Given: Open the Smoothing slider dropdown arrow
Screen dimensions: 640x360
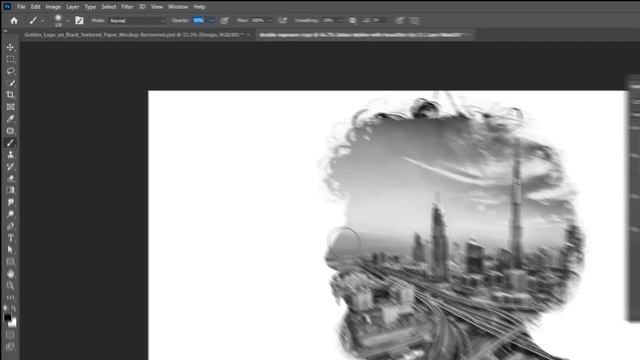Looking at the screenshot, I should [x=341, y=20].
